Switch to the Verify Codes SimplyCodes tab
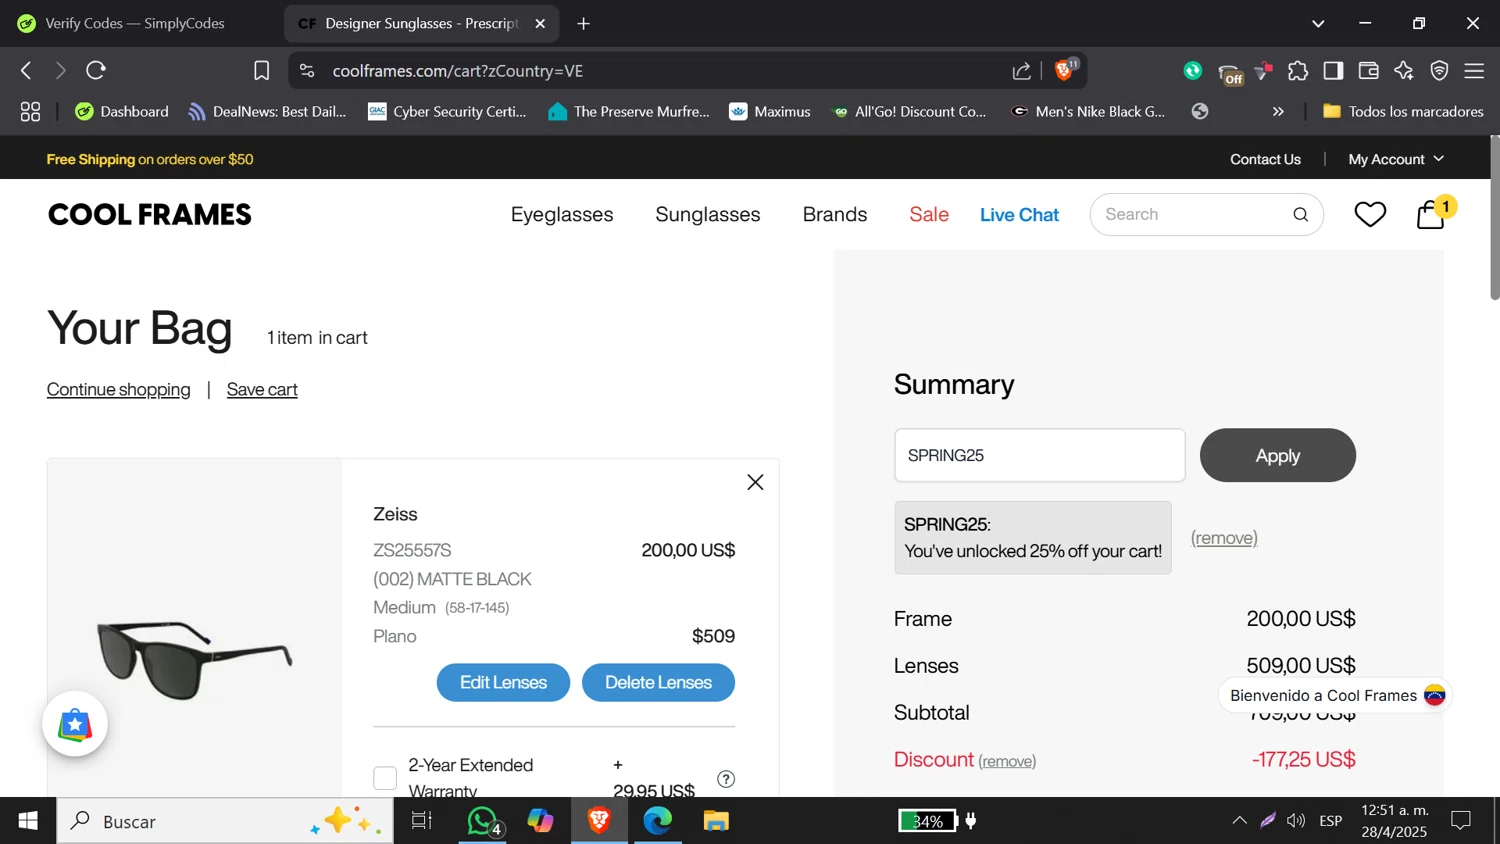Viewport: 1500px width, 844px height. click(136, 23)
